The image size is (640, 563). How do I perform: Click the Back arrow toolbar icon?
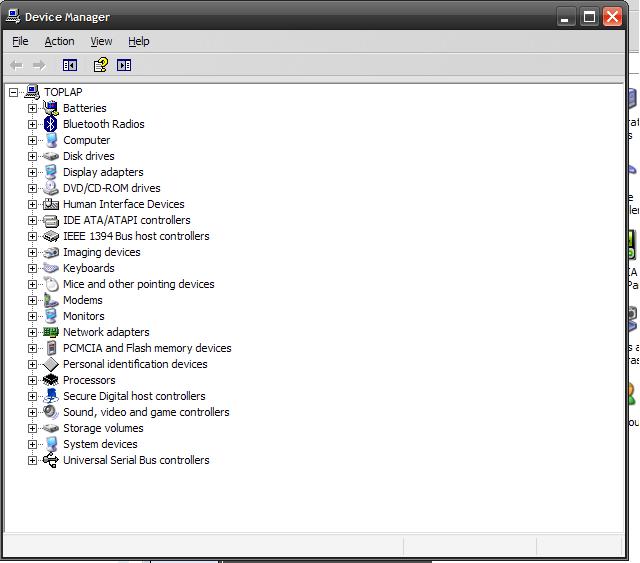click(x=17, y=65)
